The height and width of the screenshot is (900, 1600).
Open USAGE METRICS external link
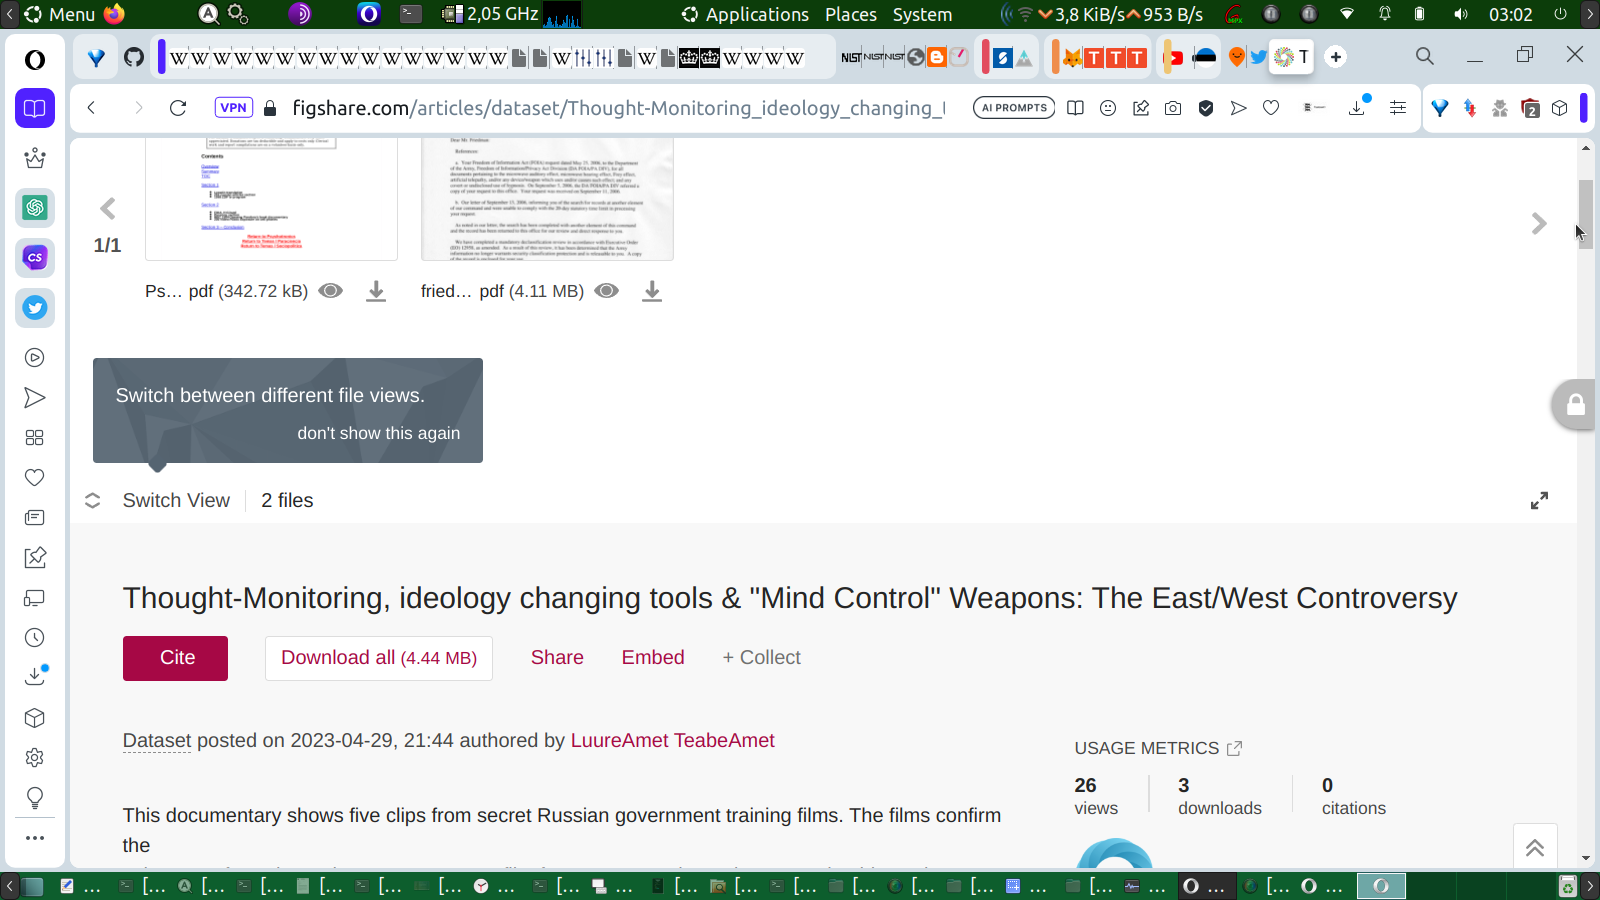coord(1158,748)
